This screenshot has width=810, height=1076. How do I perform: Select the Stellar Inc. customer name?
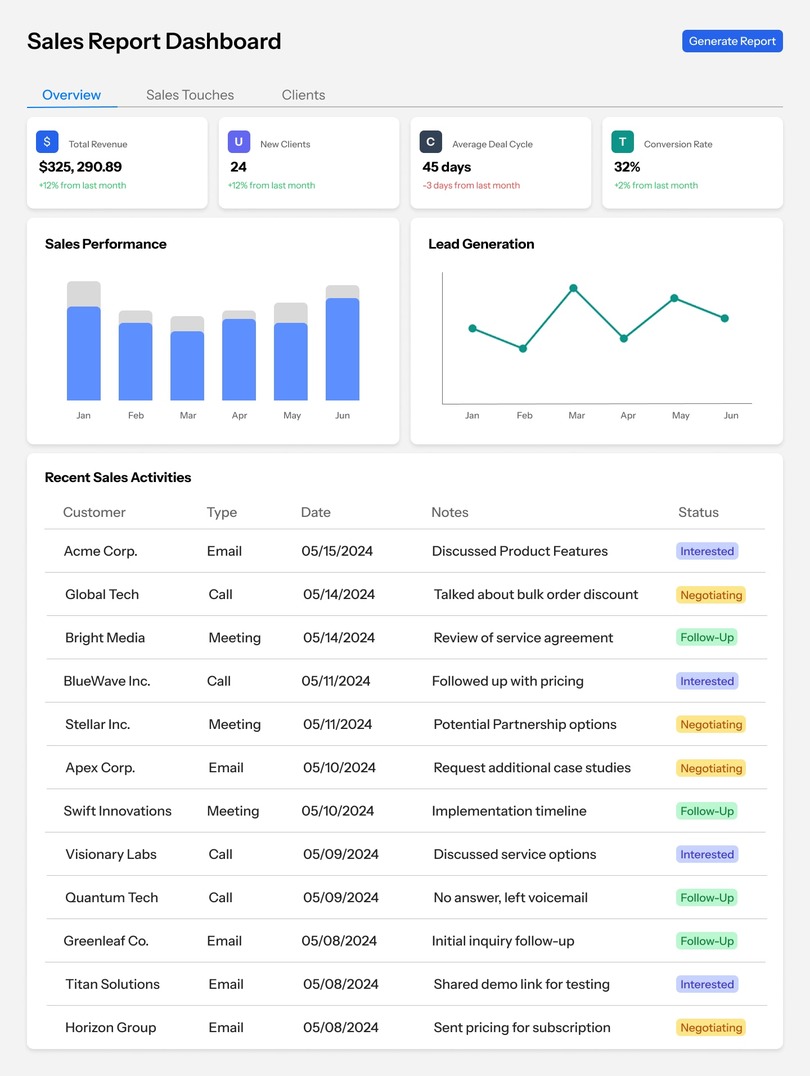97,724
